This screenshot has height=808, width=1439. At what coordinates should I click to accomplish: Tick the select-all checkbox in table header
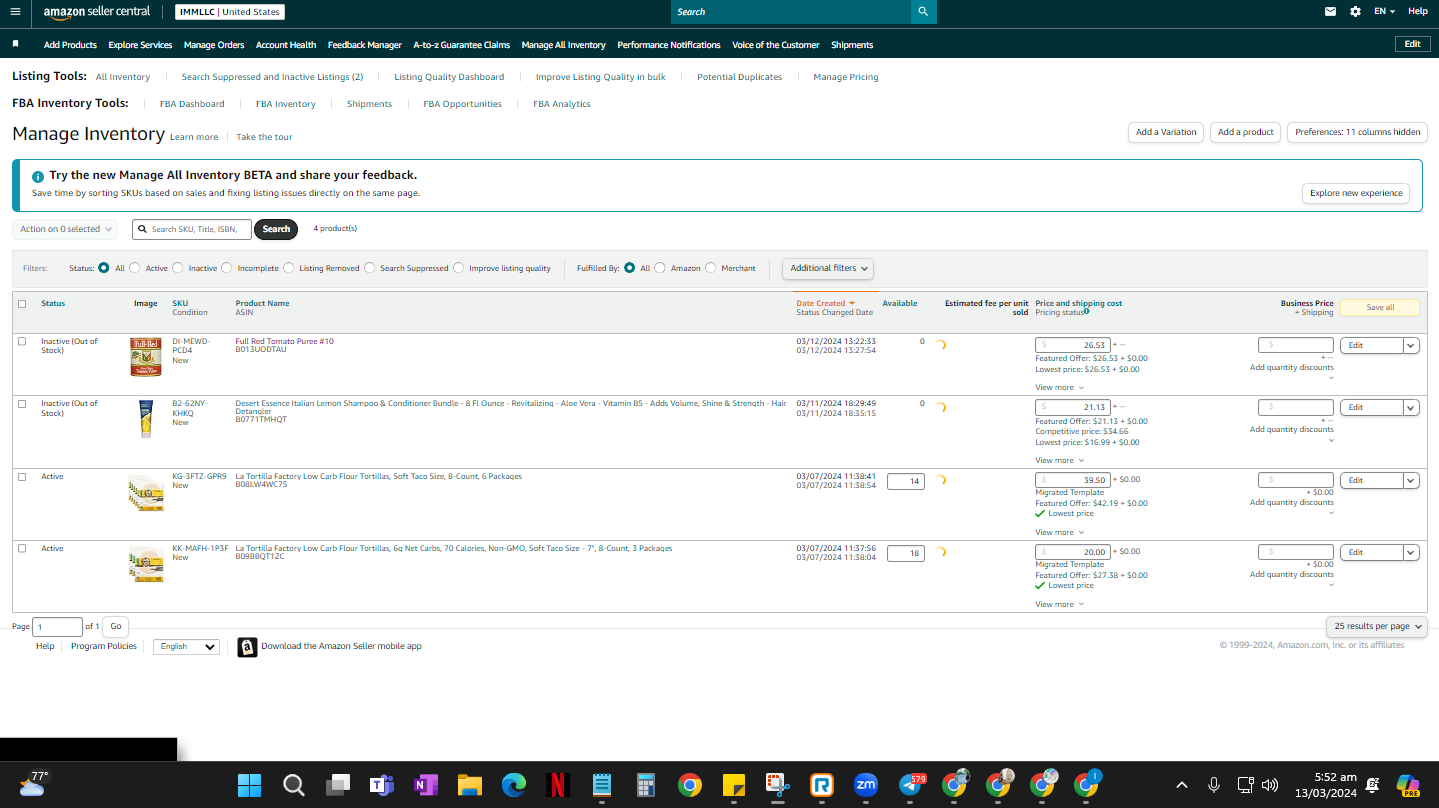coord(22,304)
